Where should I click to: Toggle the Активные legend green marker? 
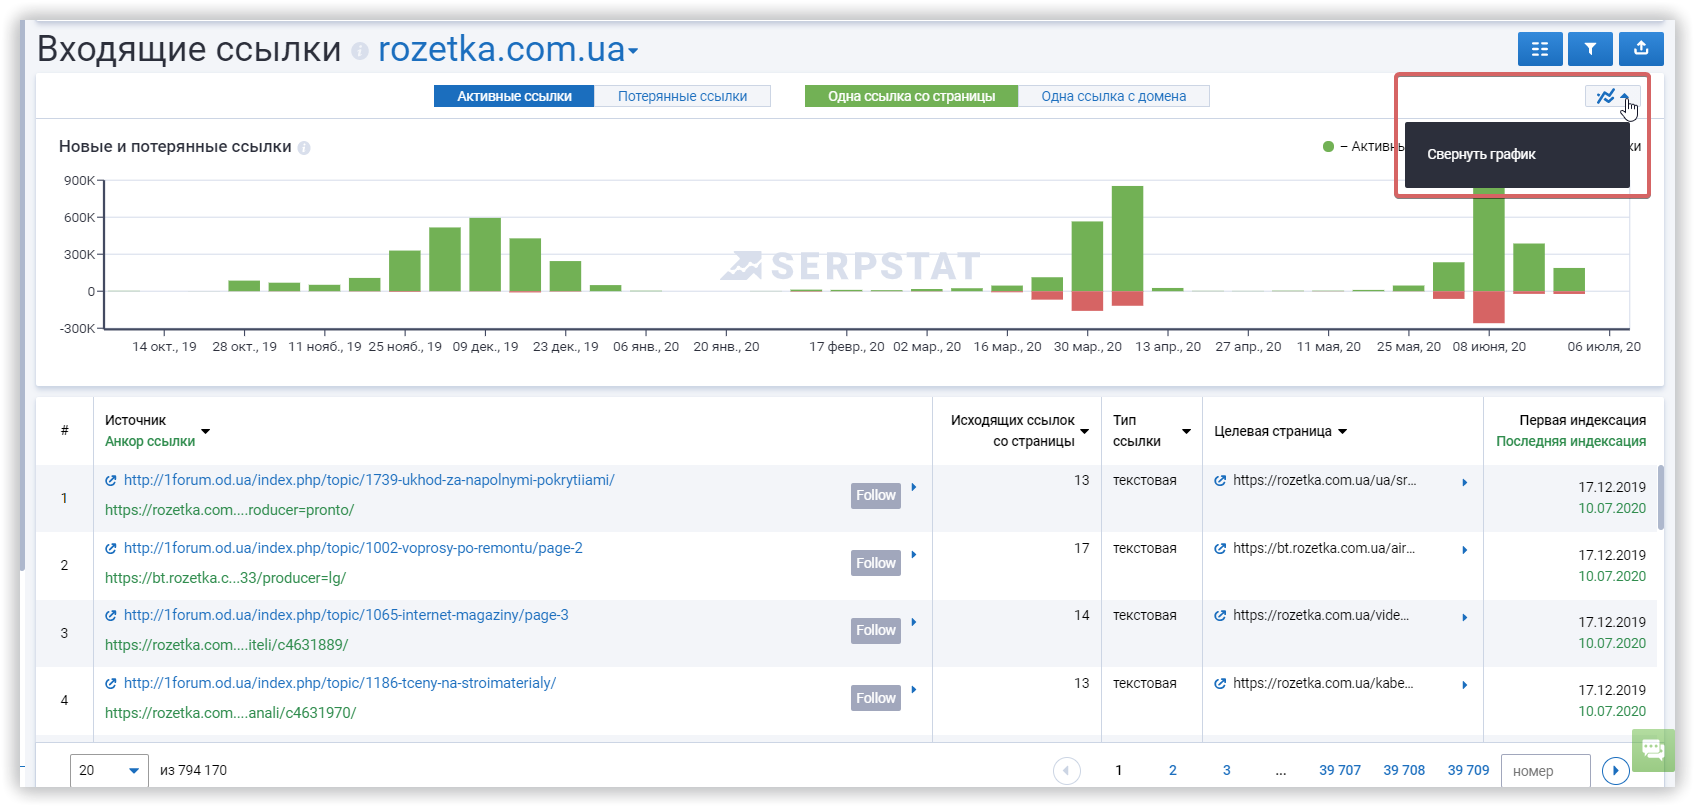1328,147
